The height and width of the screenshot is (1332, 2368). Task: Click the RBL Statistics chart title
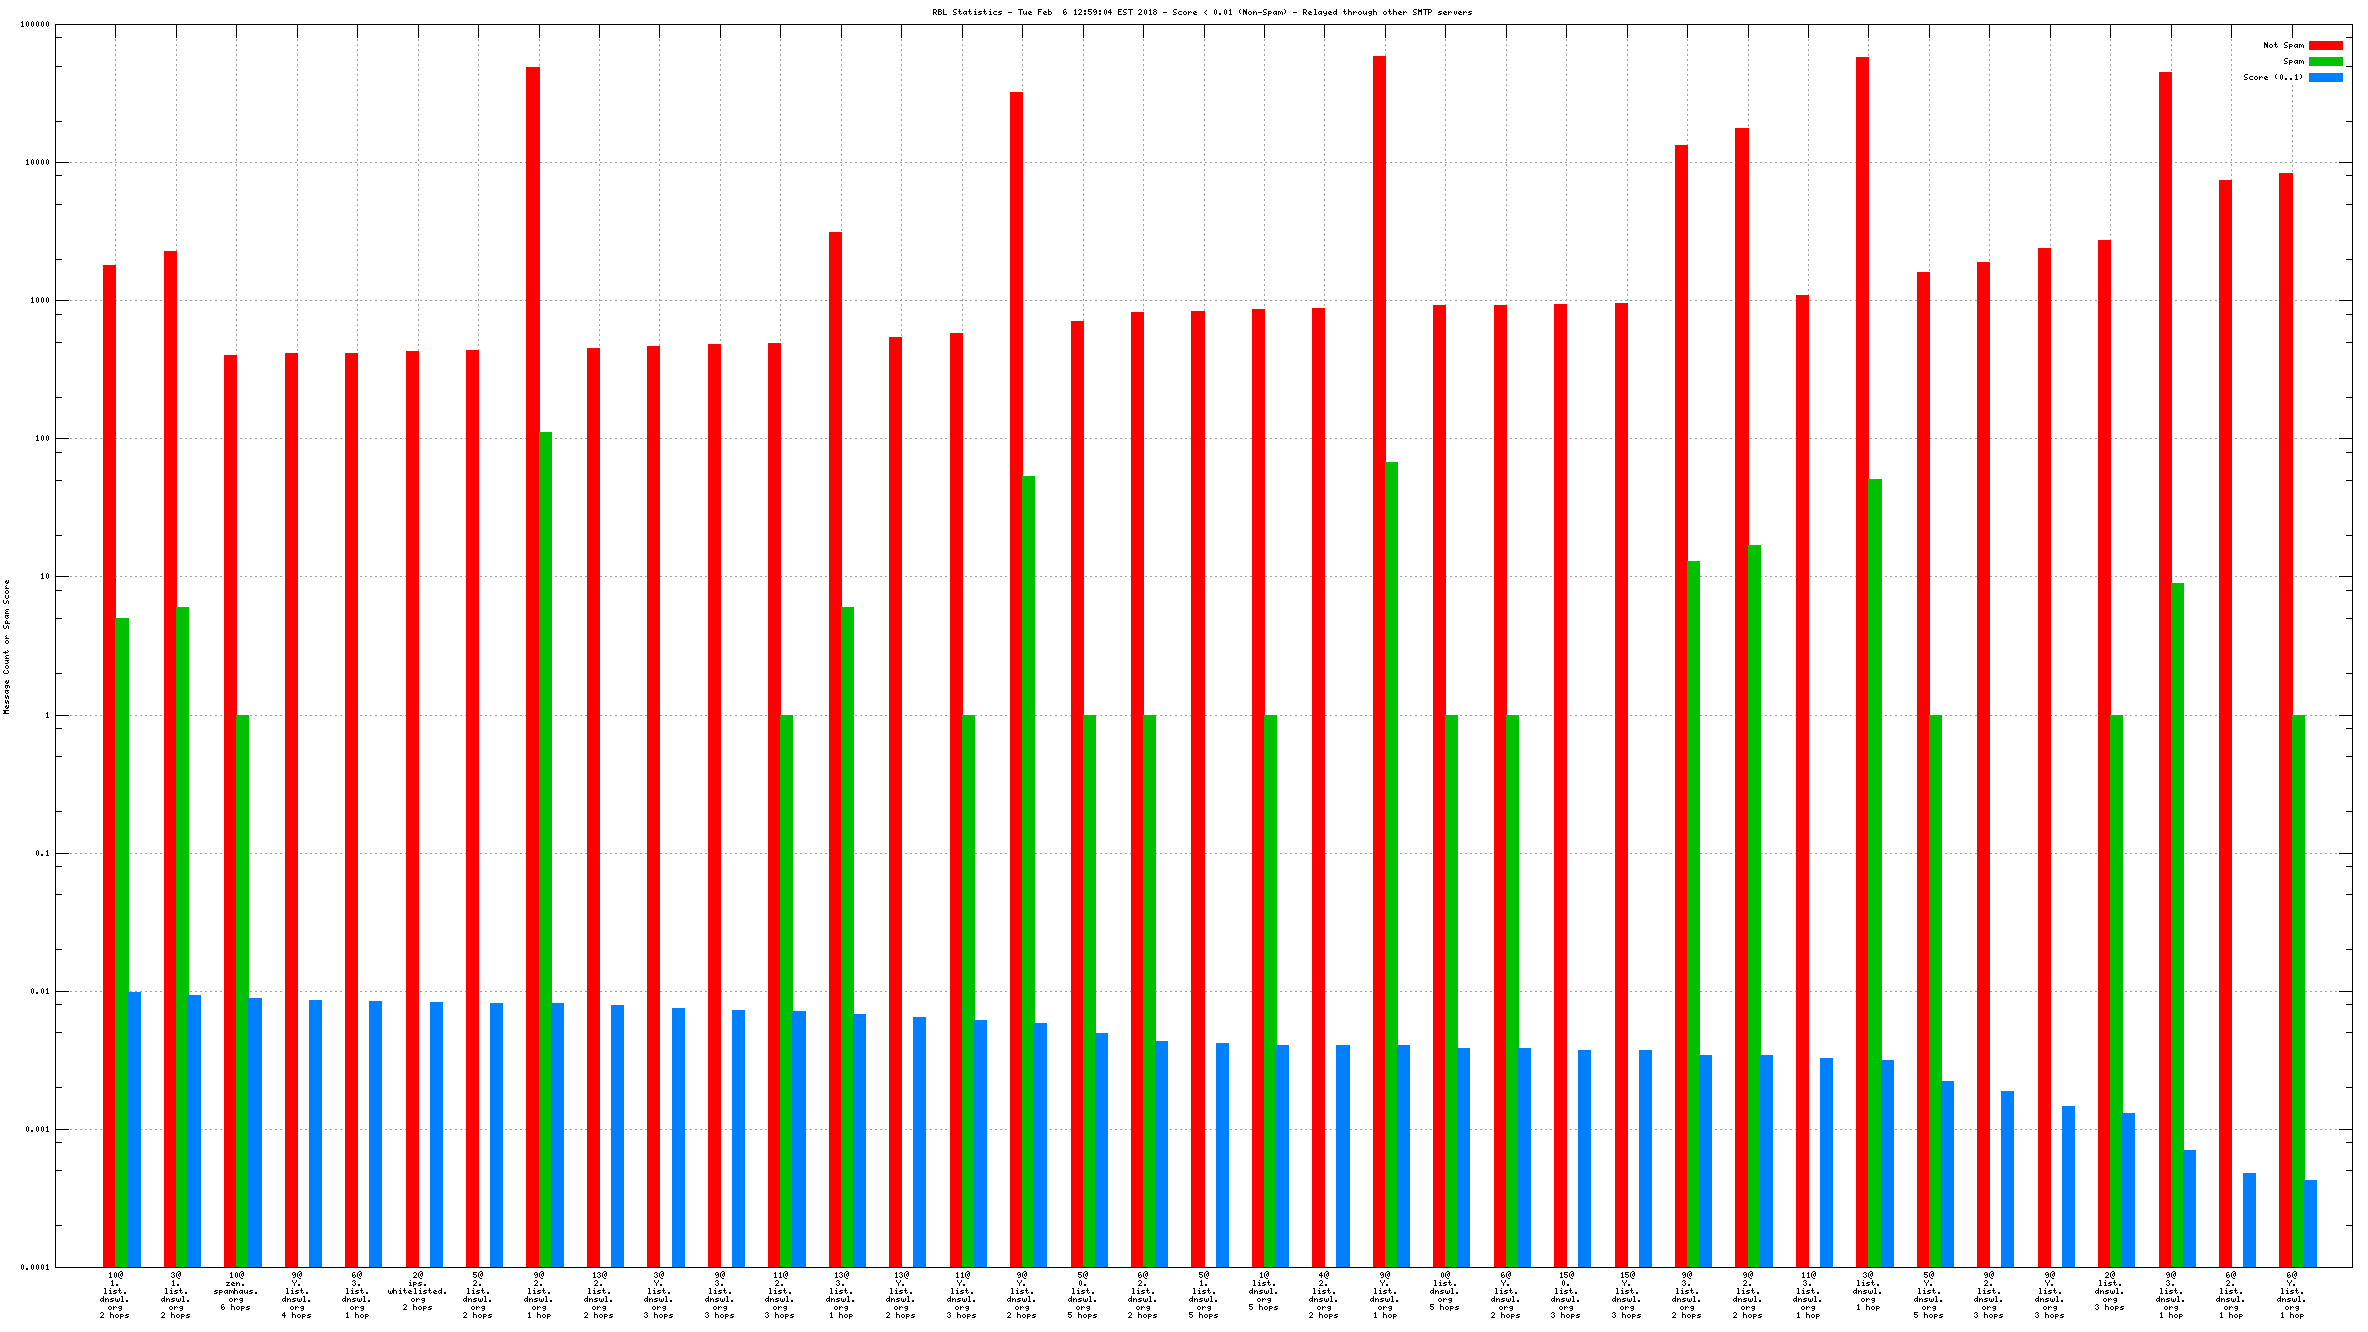click(1201, 12)
